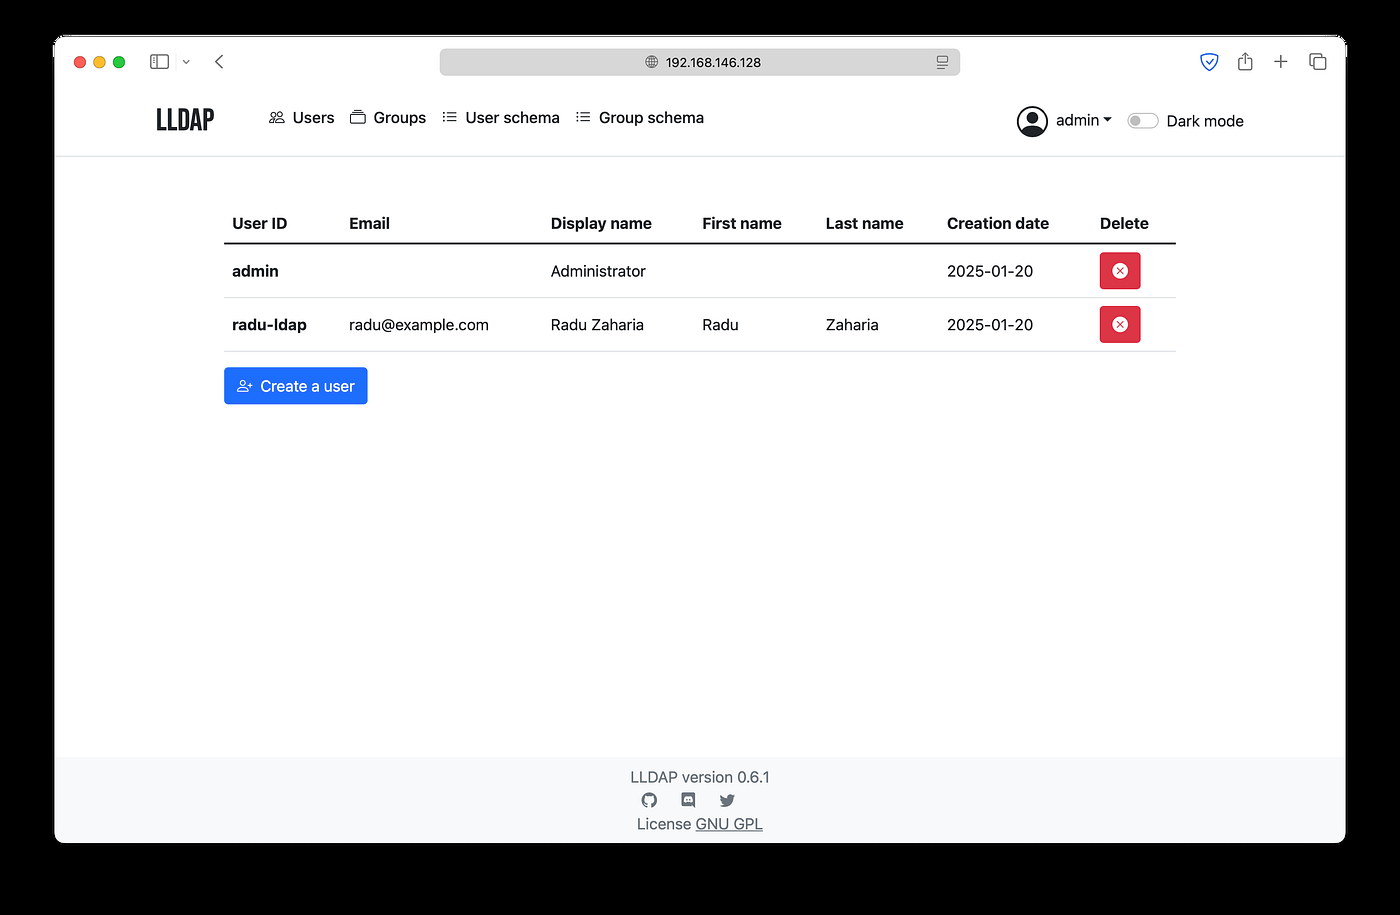1400x915 pixels.
Task: Show the Safari sidebar
Action: click(160, 62)
